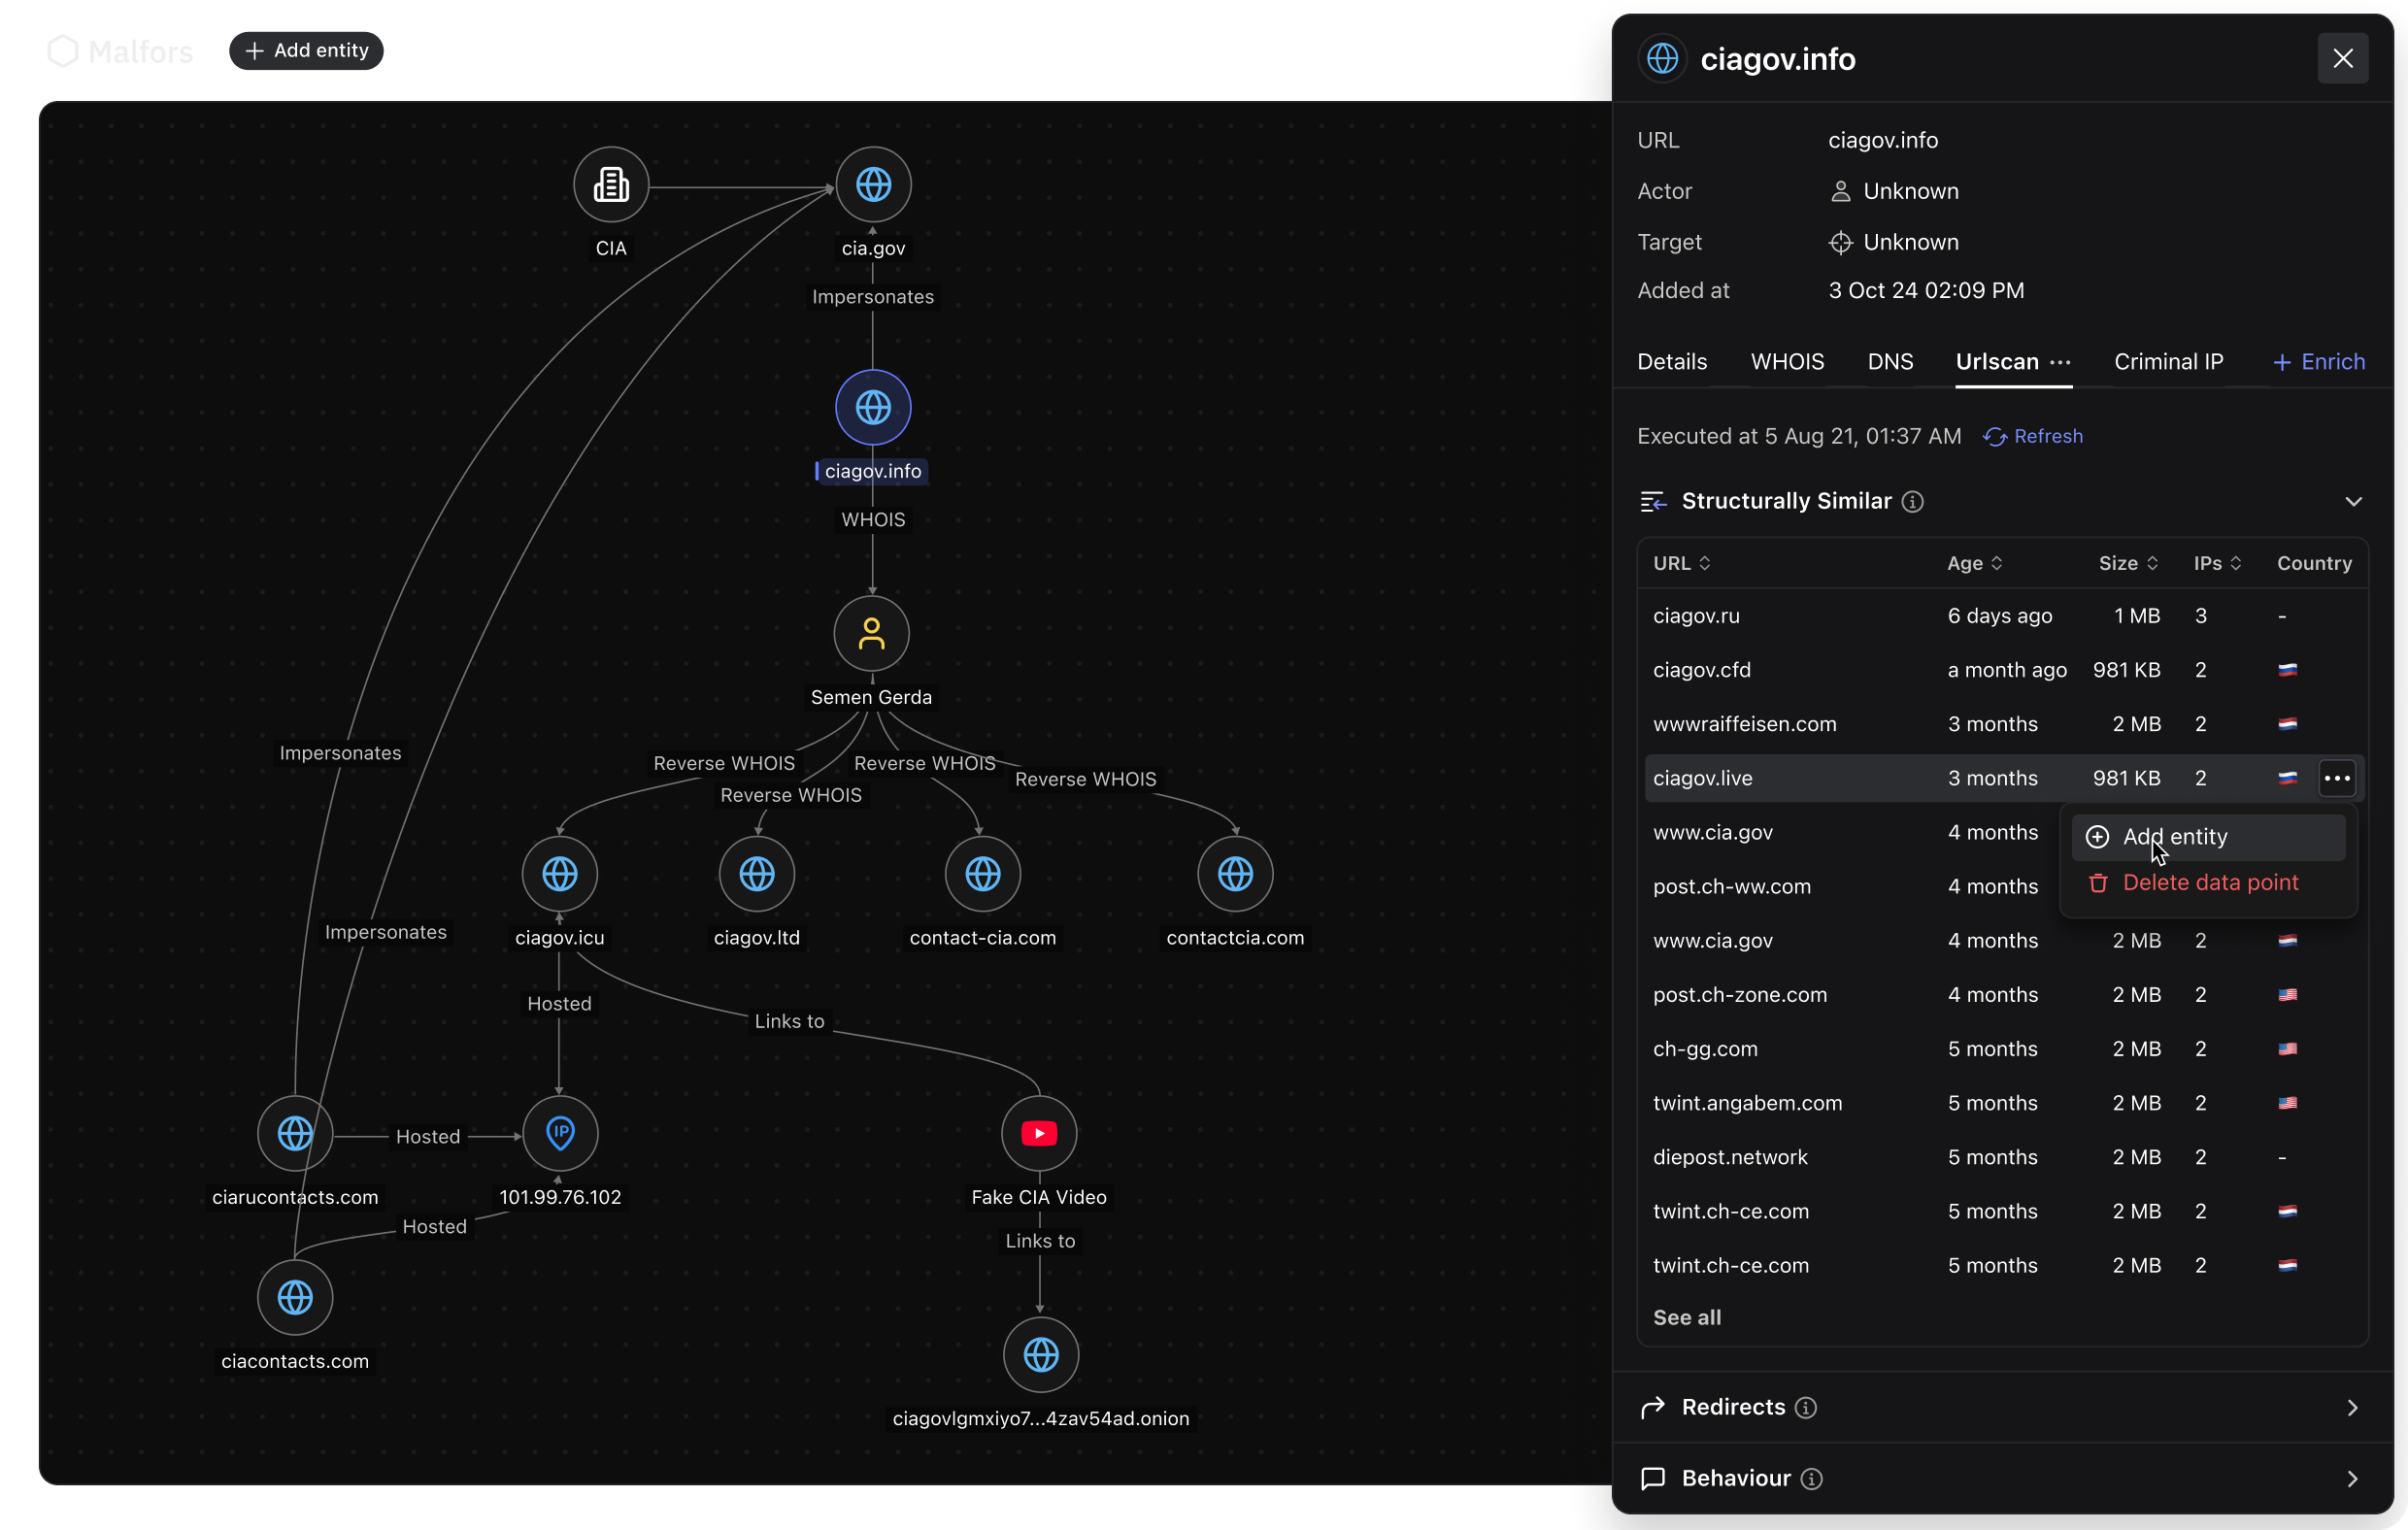Viewport: 2408px width, 1530px height.
Task: Collapse the Structurally Similar section
Action: [x=2353, y=502]
